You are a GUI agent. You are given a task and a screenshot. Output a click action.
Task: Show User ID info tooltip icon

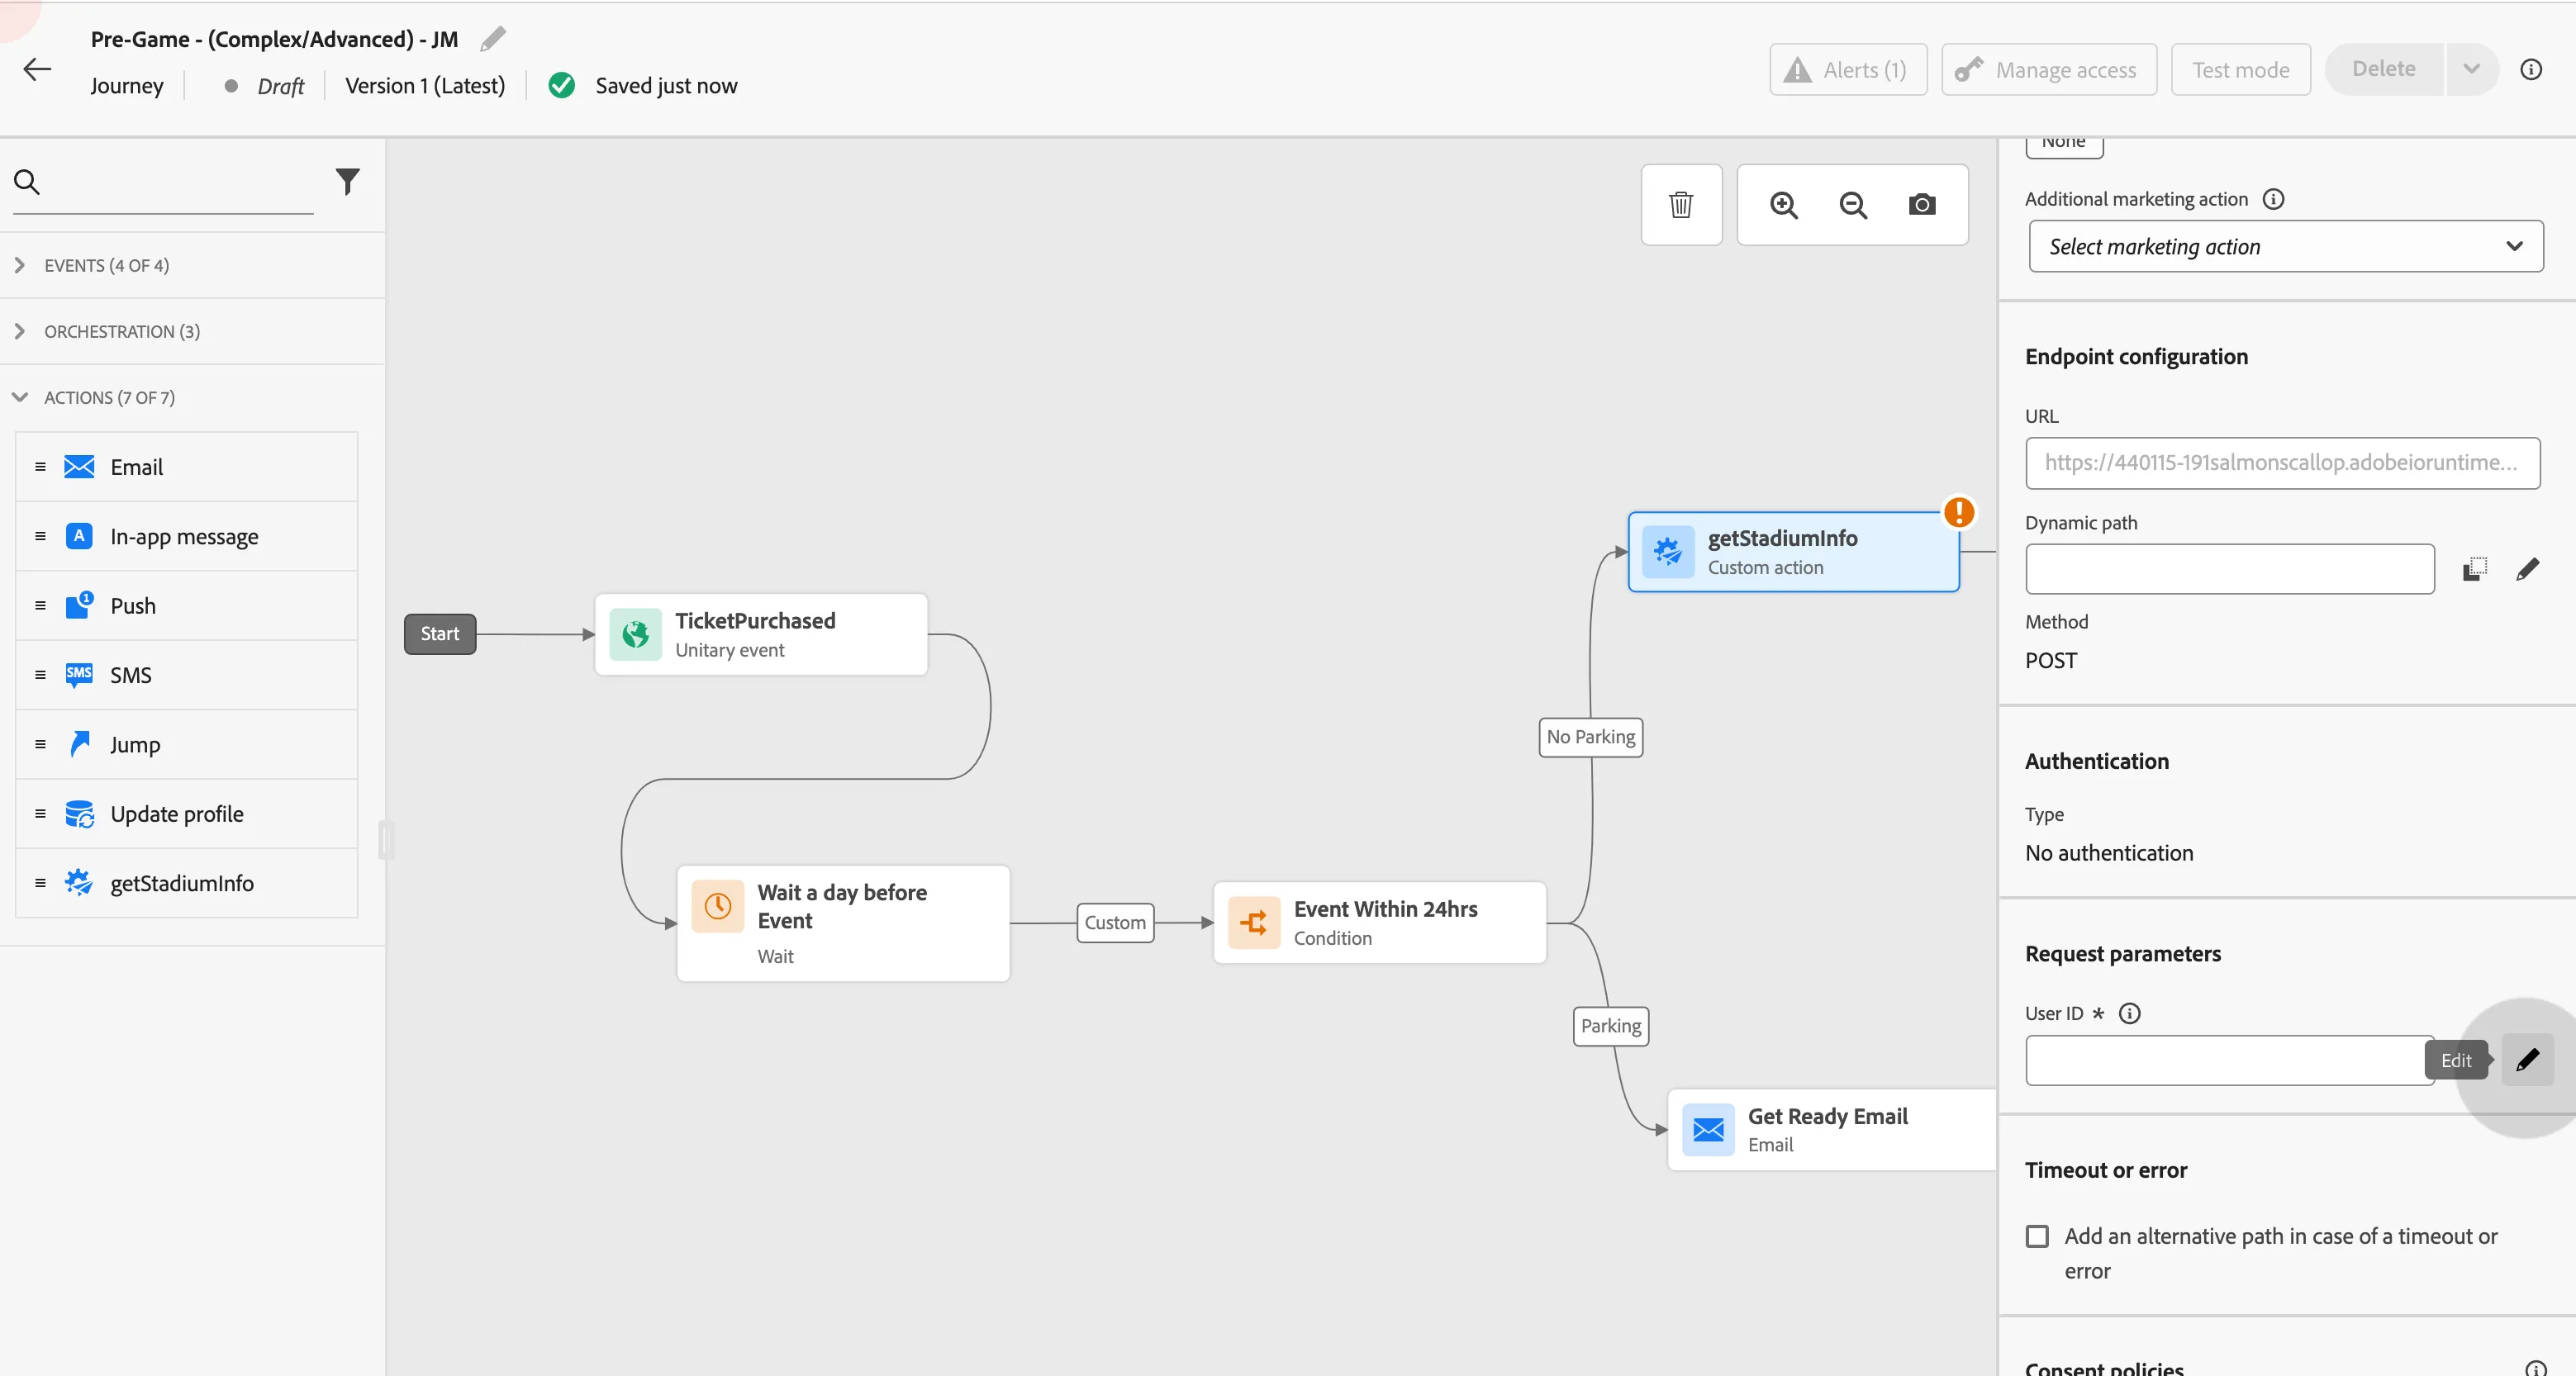pyautogui.click(x=2130, y=1013)
